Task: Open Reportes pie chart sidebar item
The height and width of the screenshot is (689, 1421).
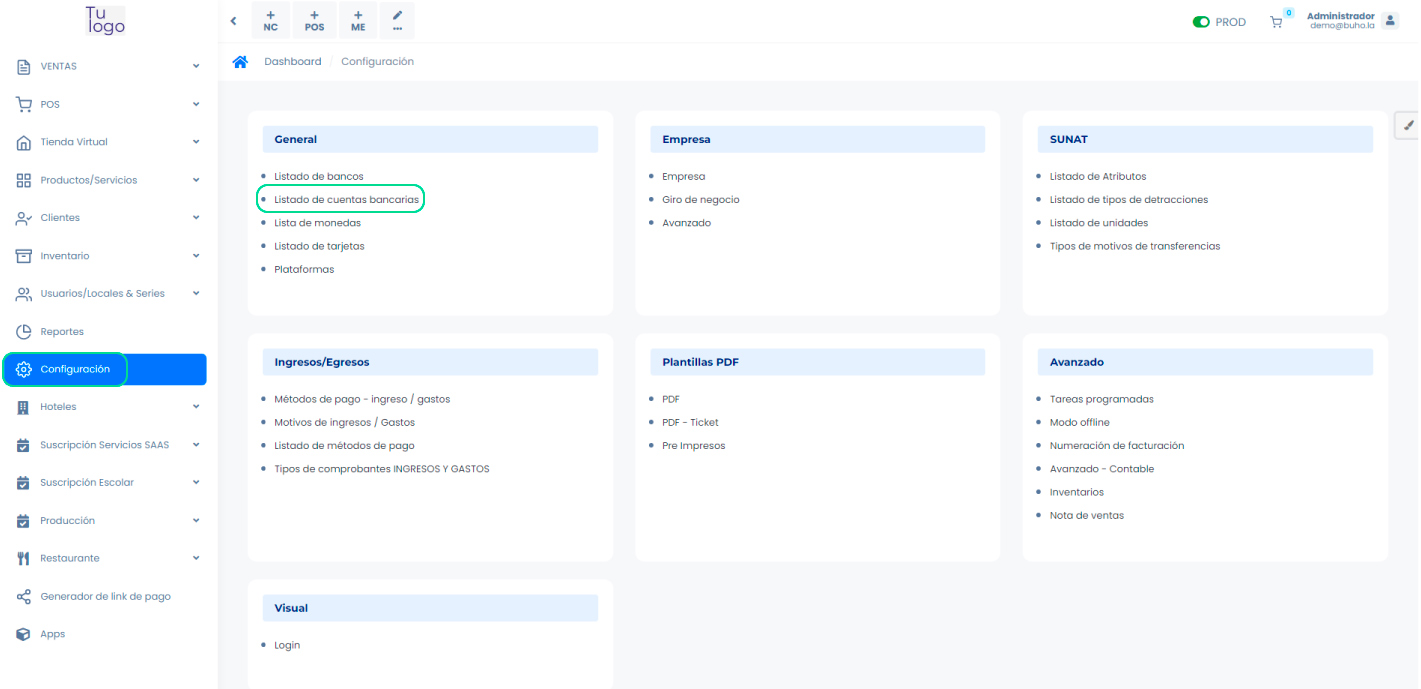Action: coord(62,332)
